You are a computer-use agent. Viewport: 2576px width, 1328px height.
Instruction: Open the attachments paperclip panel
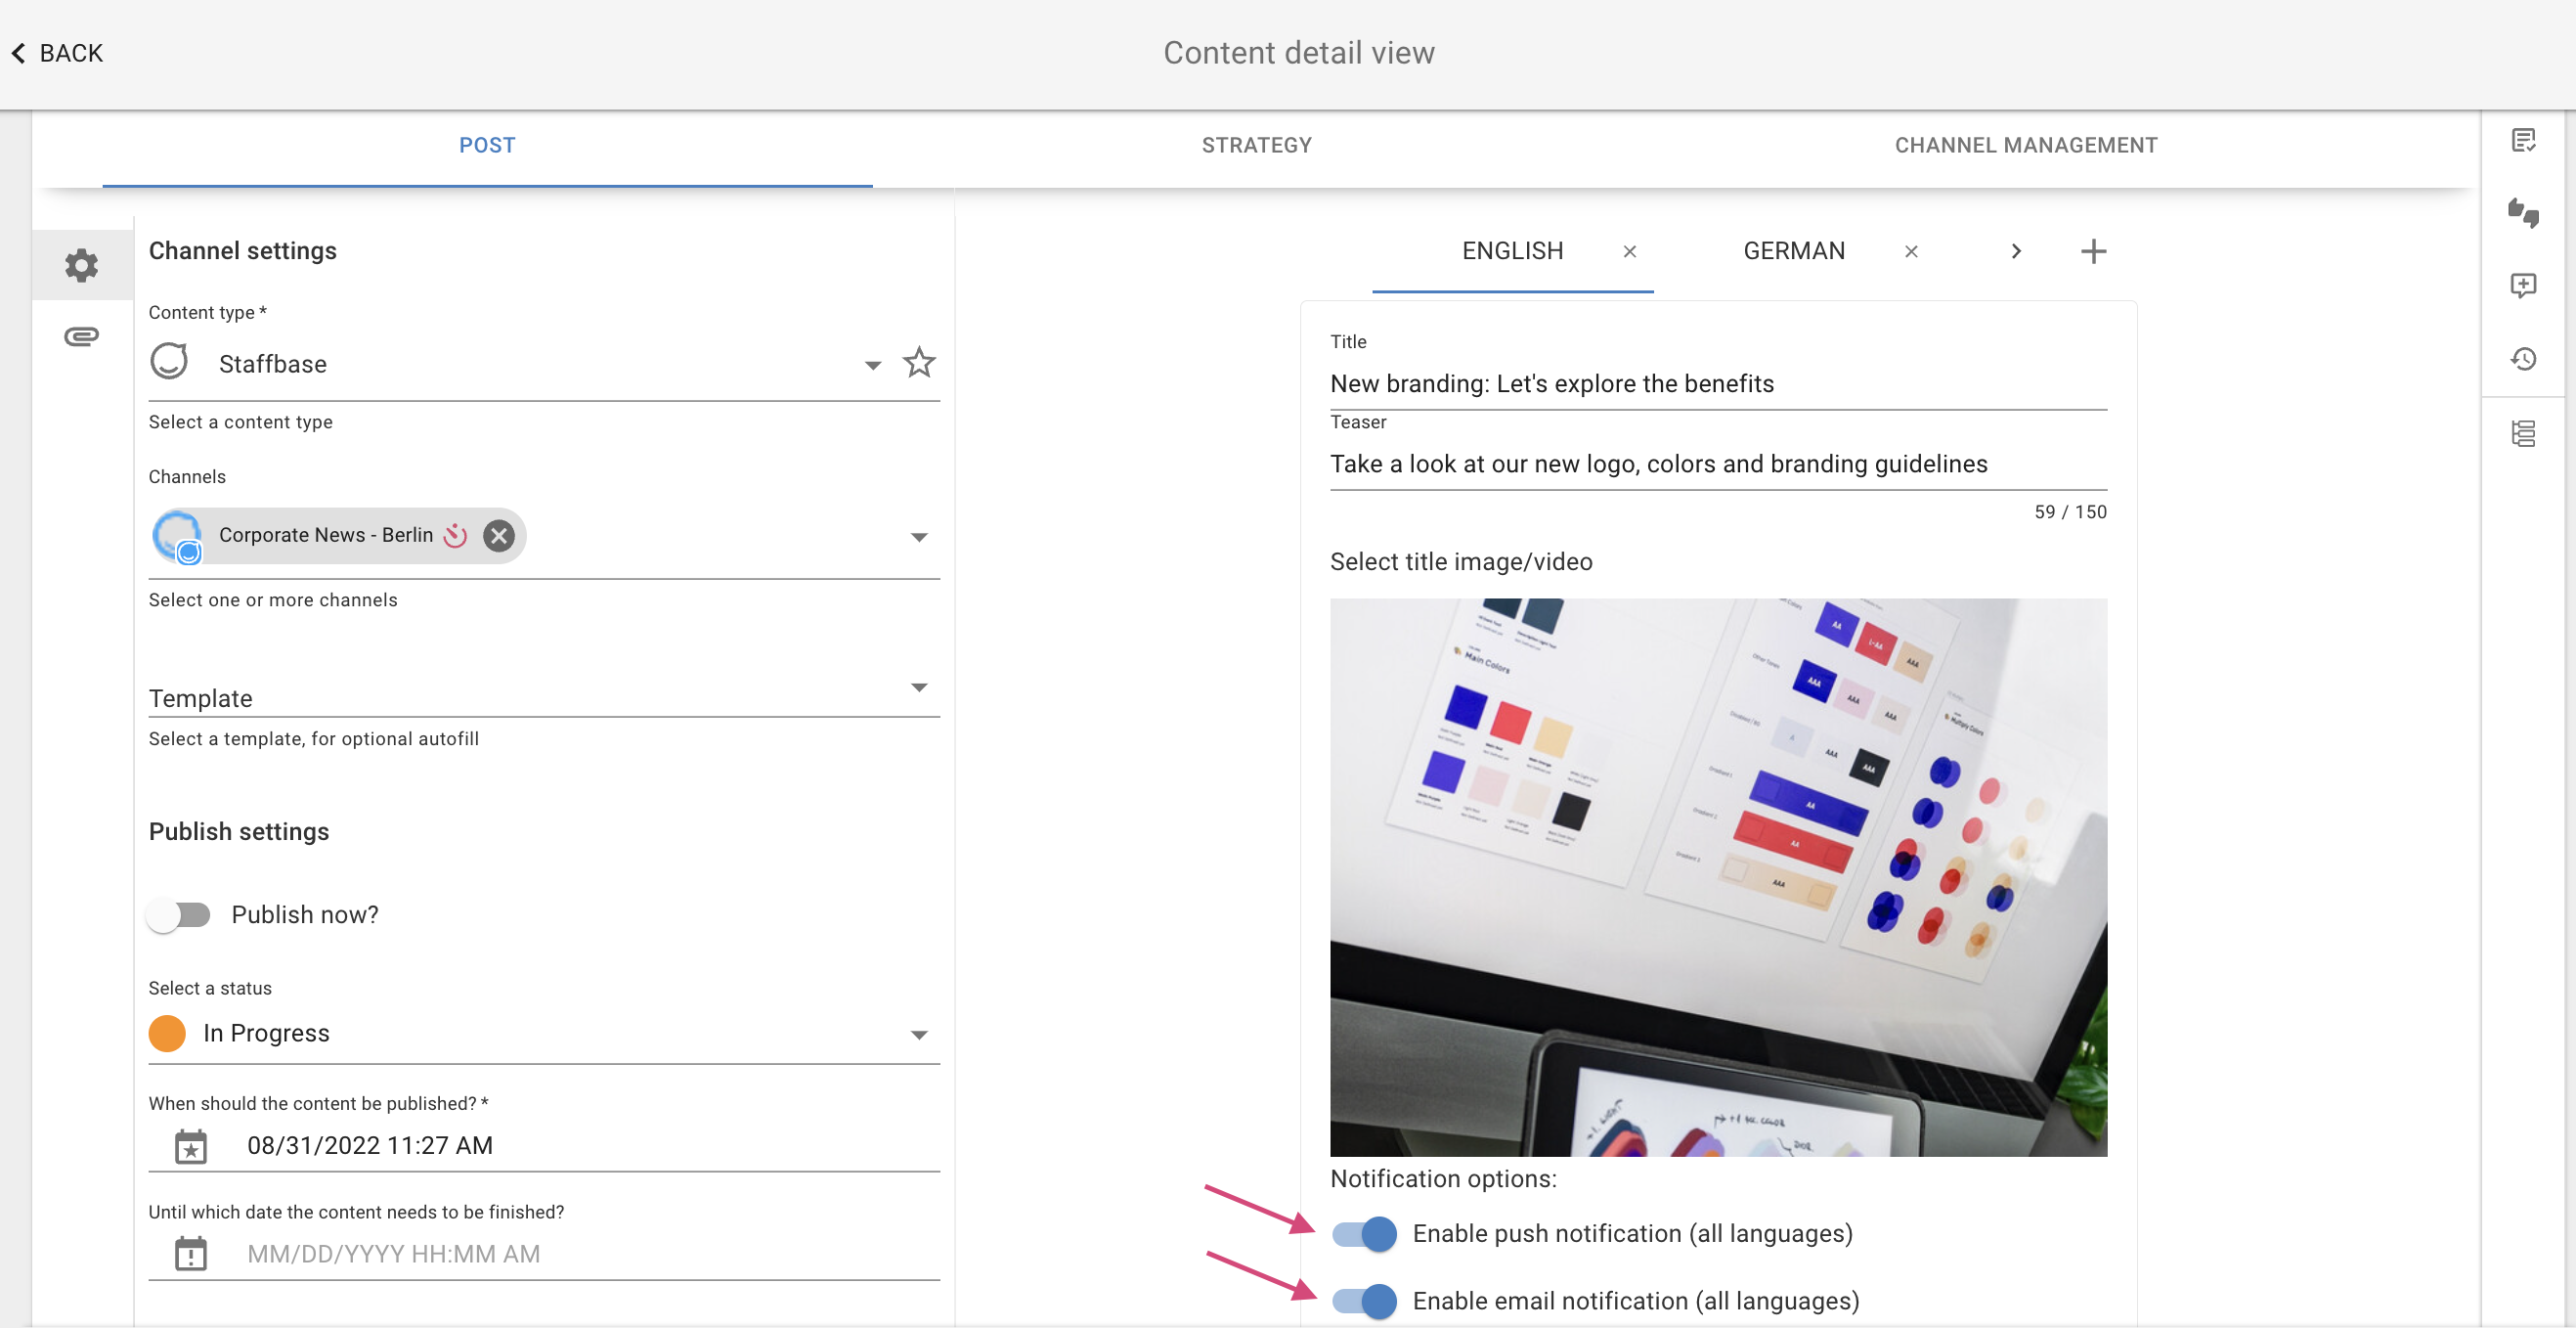point(82,337)
